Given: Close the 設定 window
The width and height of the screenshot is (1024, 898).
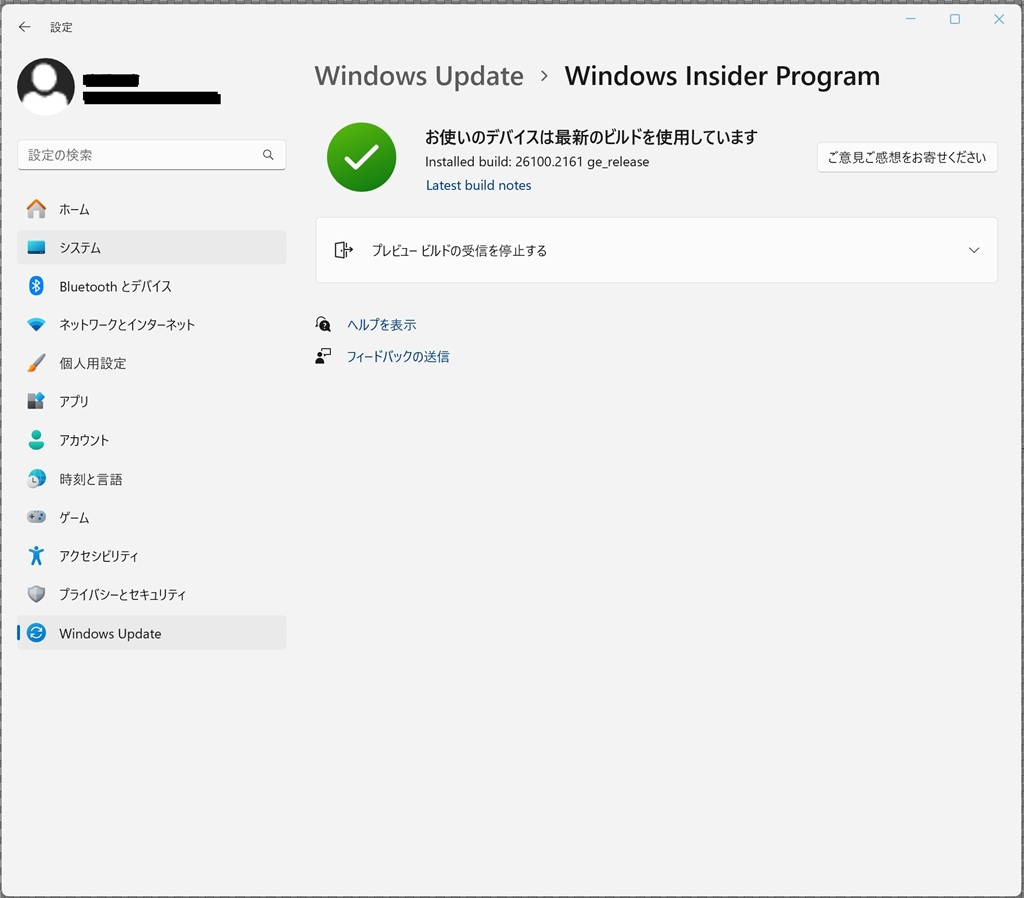Looking at the screenshot, I should tap(999, 19).
